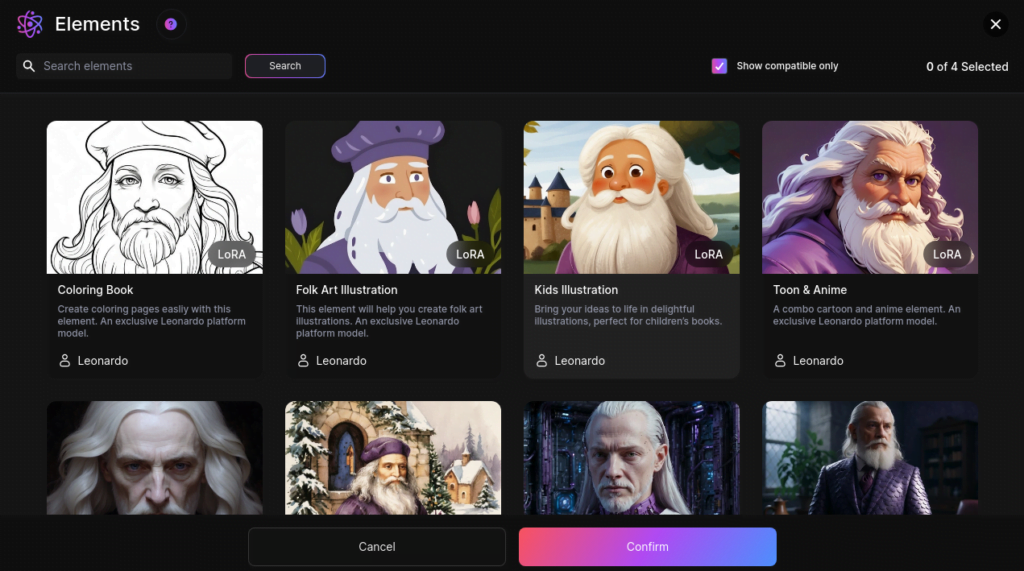This screenshot has width=1024, height=571.
Task: Click LoRA badge on Folk Art Illustration
Action: pos(470,254)
